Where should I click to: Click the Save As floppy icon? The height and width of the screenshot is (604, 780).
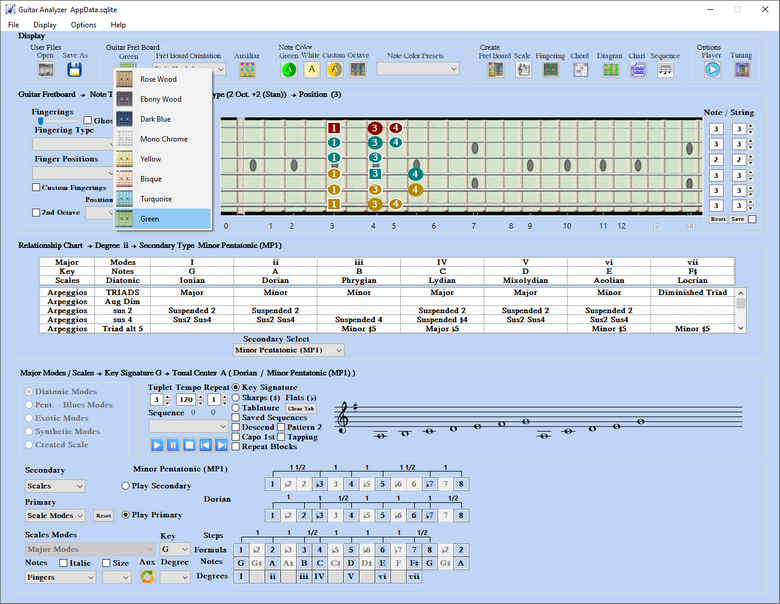click(74, 70)
